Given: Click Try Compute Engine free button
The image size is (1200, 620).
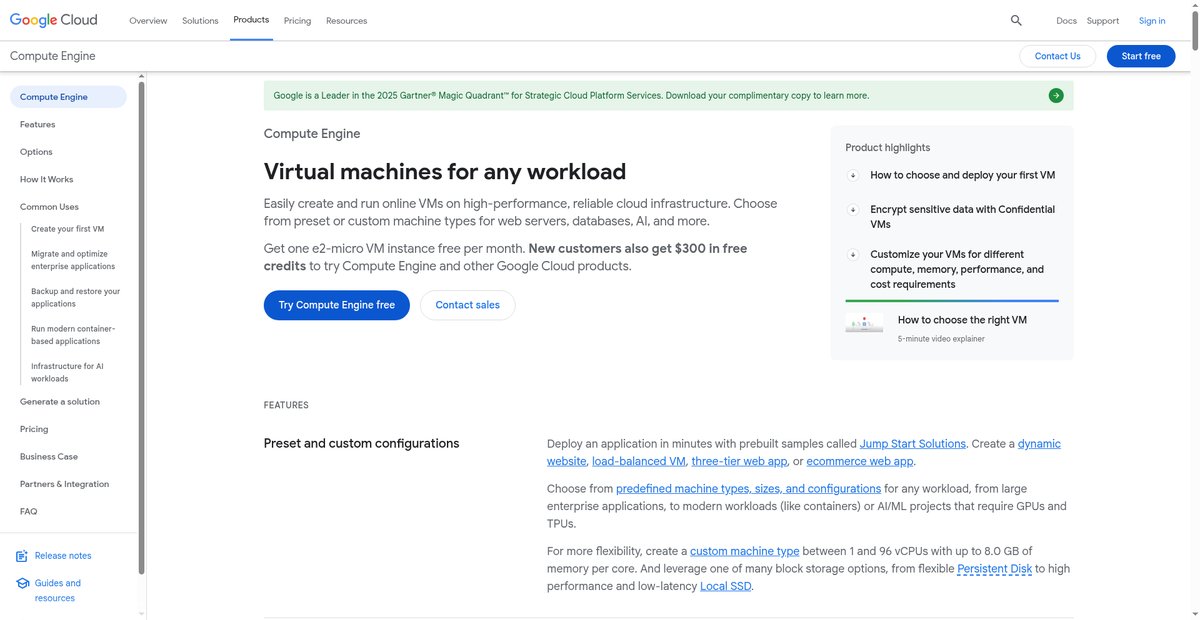Looking at the screenshot, I should coord(336,305).
